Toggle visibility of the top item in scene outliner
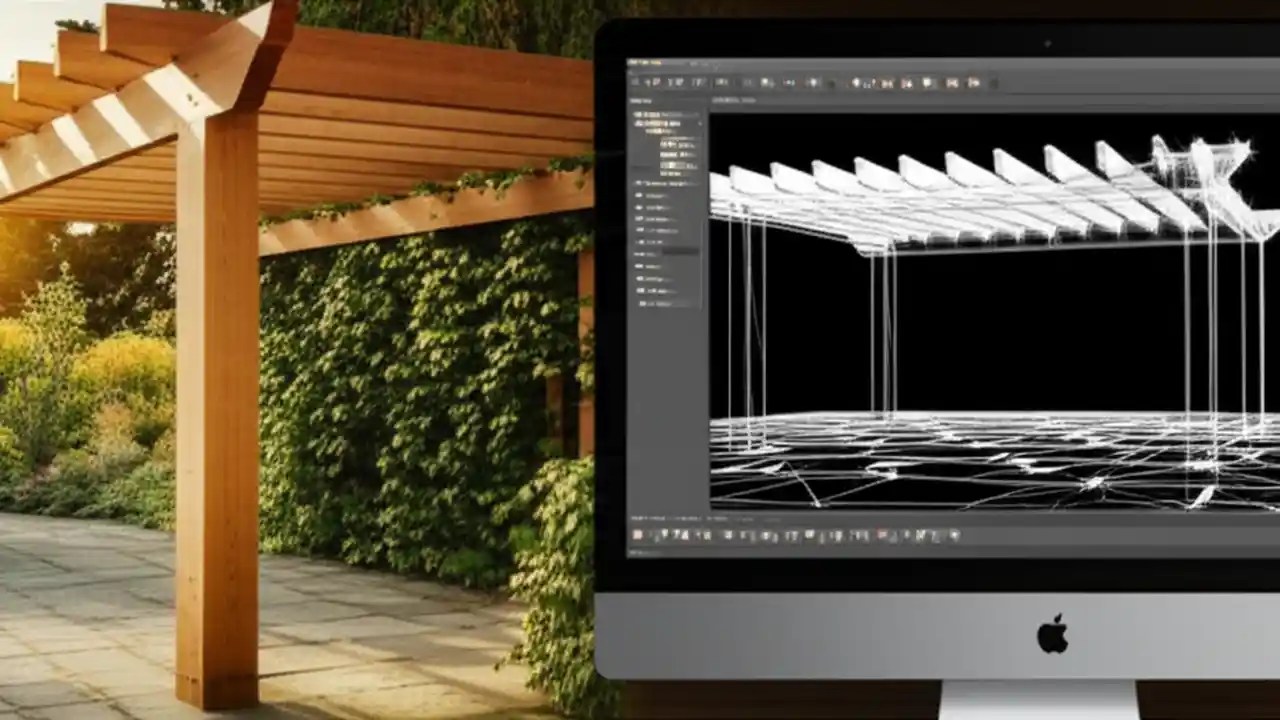The width and height of the screenshot is (1280, 720). click(x=636, y=113)
